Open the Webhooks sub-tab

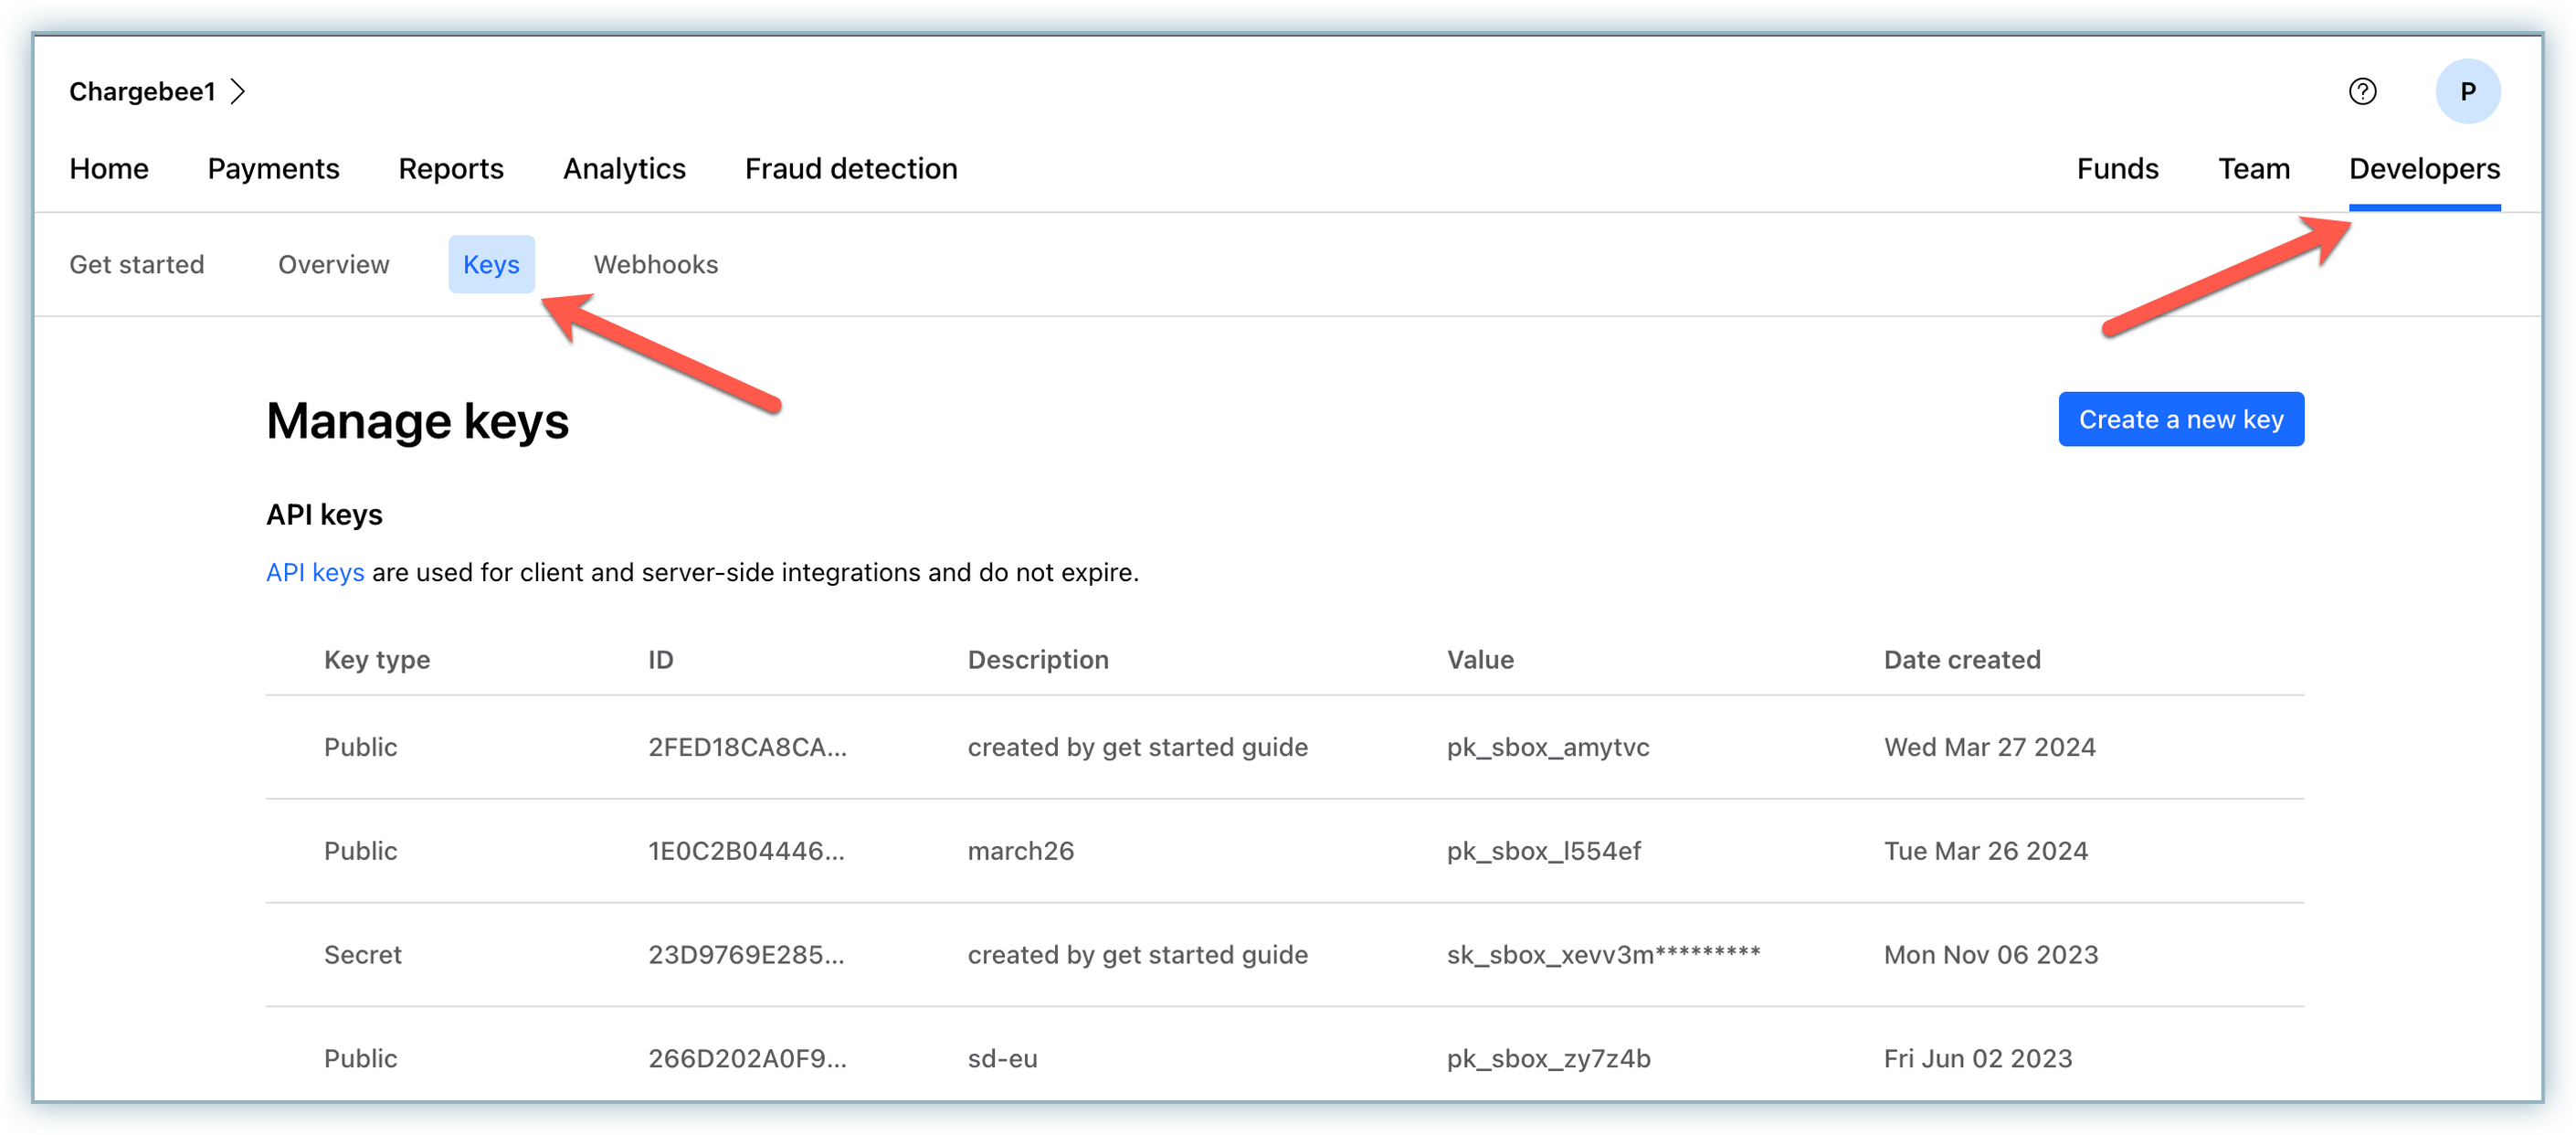655,265
